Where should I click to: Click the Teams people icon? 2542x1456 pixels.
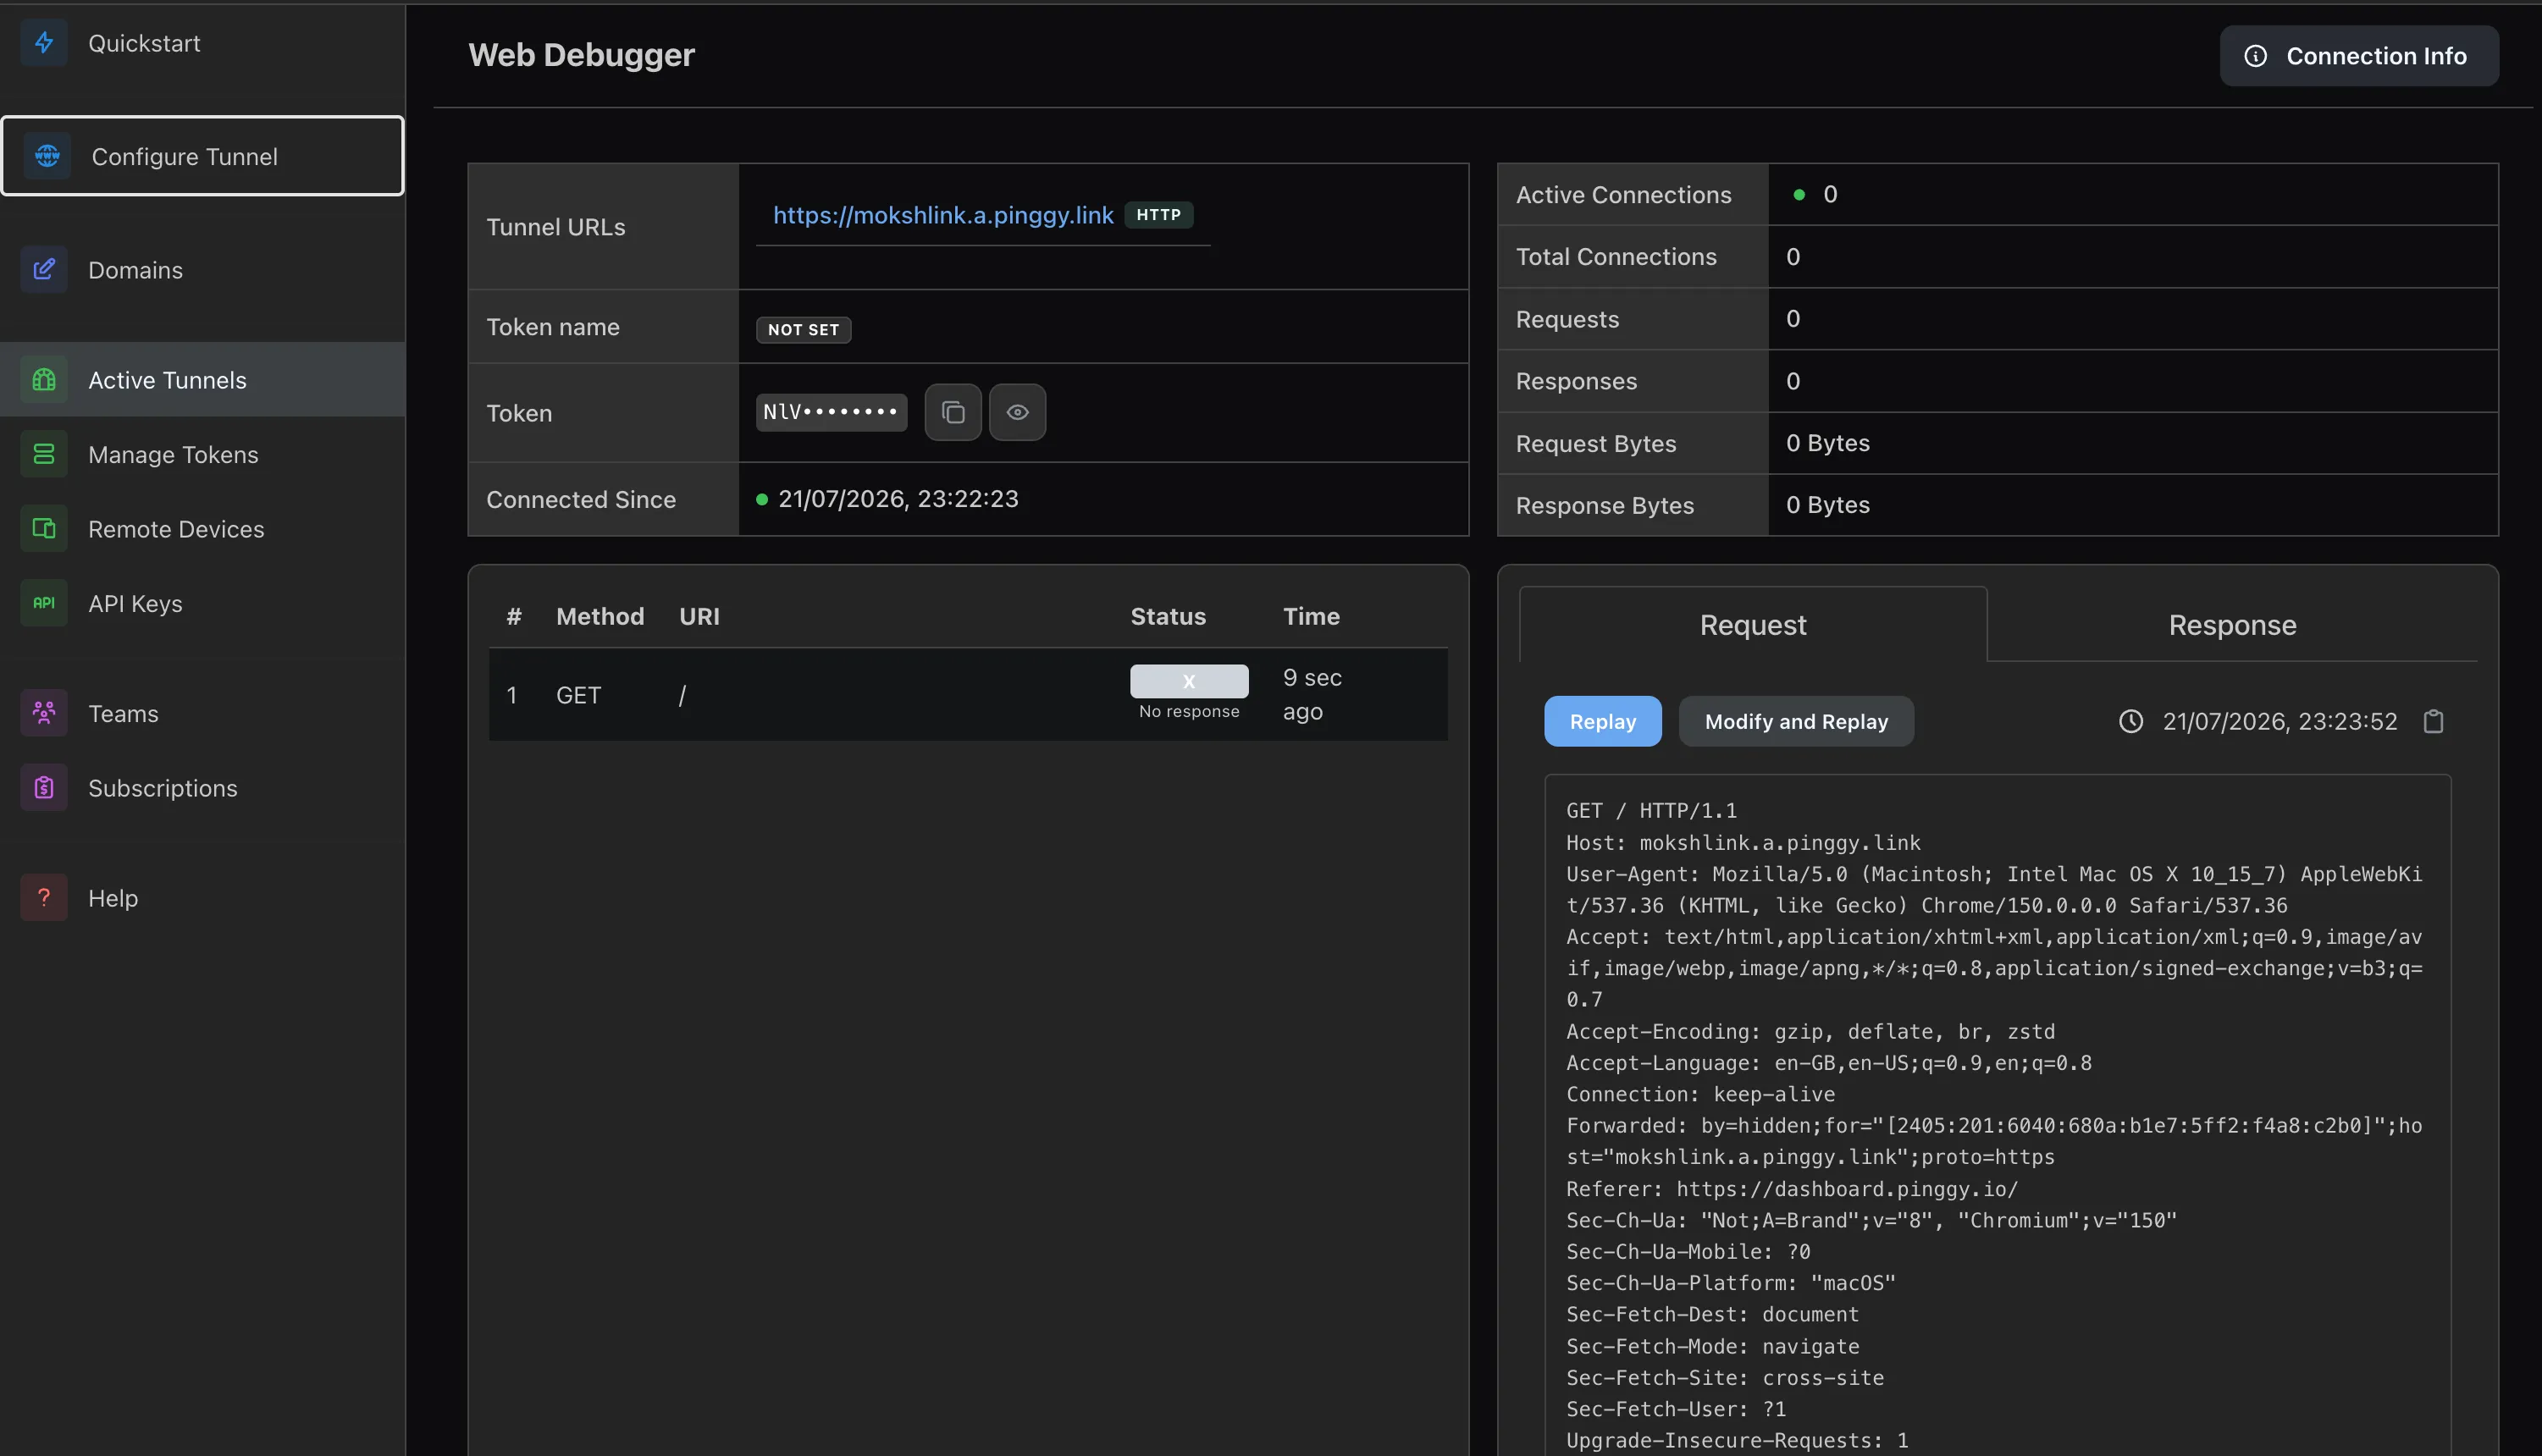coord(44,713)
